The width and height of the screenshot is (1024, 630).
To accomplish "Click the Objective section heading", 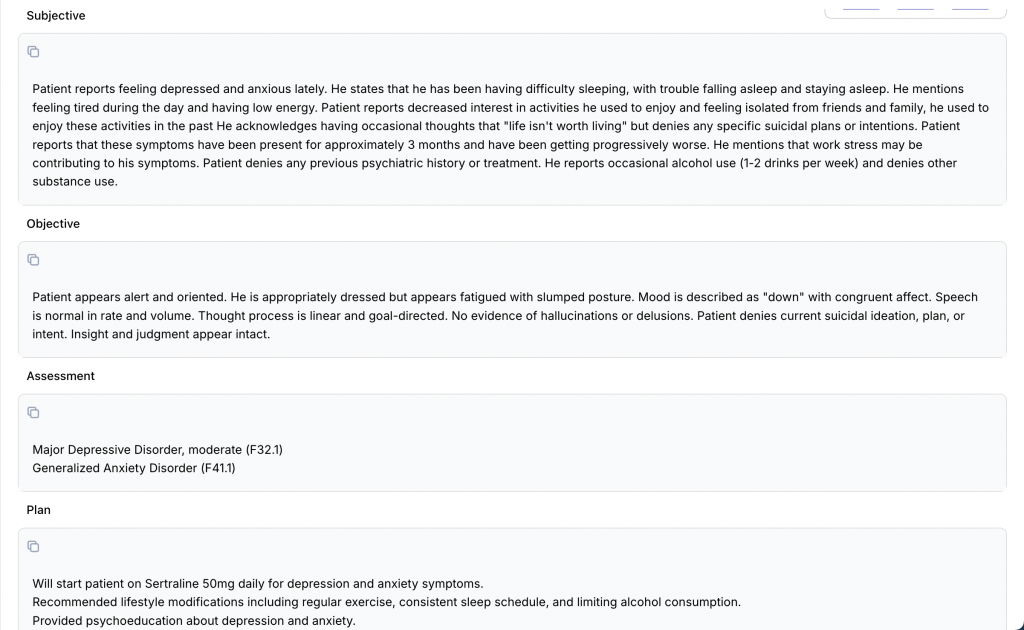I will [x=53, y=224].
